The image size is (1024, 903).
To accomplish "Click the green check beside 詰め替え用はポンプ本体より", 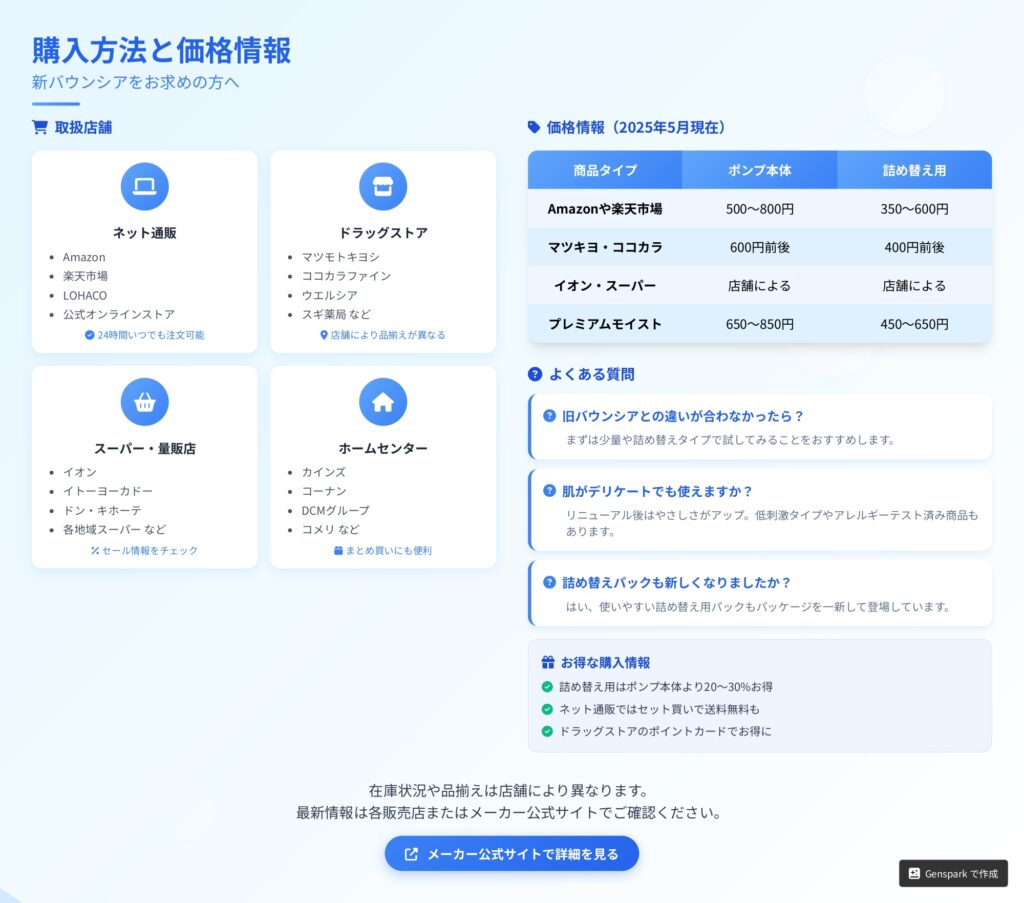I will point(547,686).
